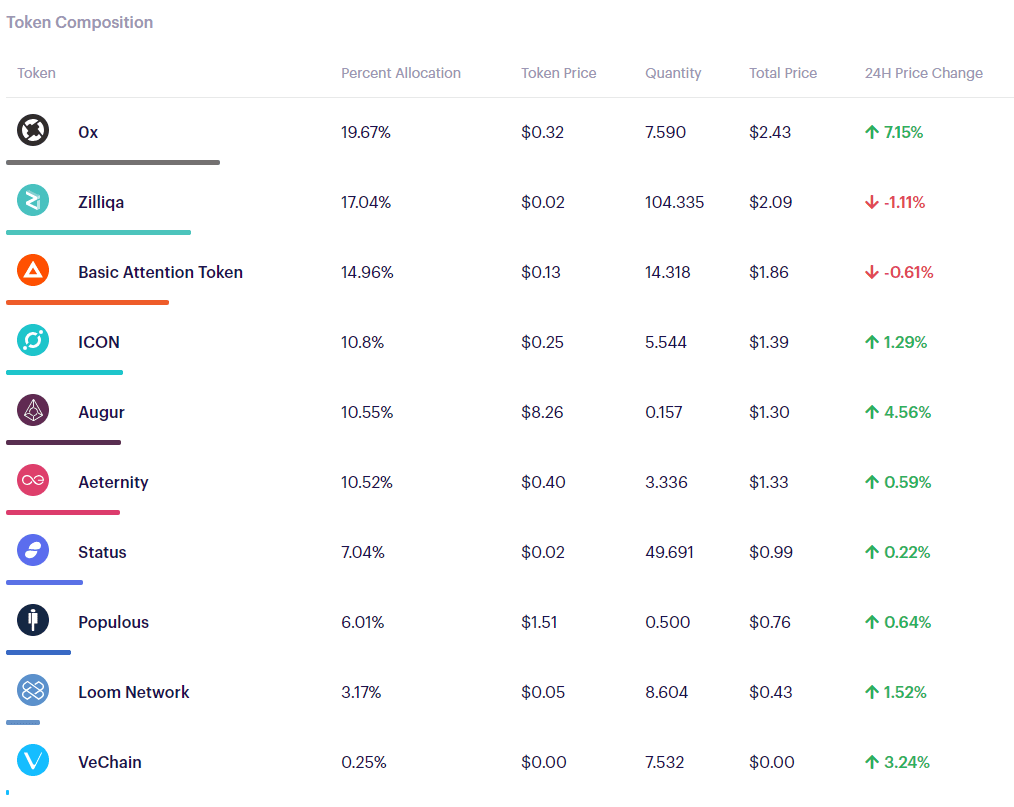Image resolution: width=1014 pixels, height=807 pixels.
Task: Click the orange Basic Attention Token allocation bar
Action: click(87, 302)
